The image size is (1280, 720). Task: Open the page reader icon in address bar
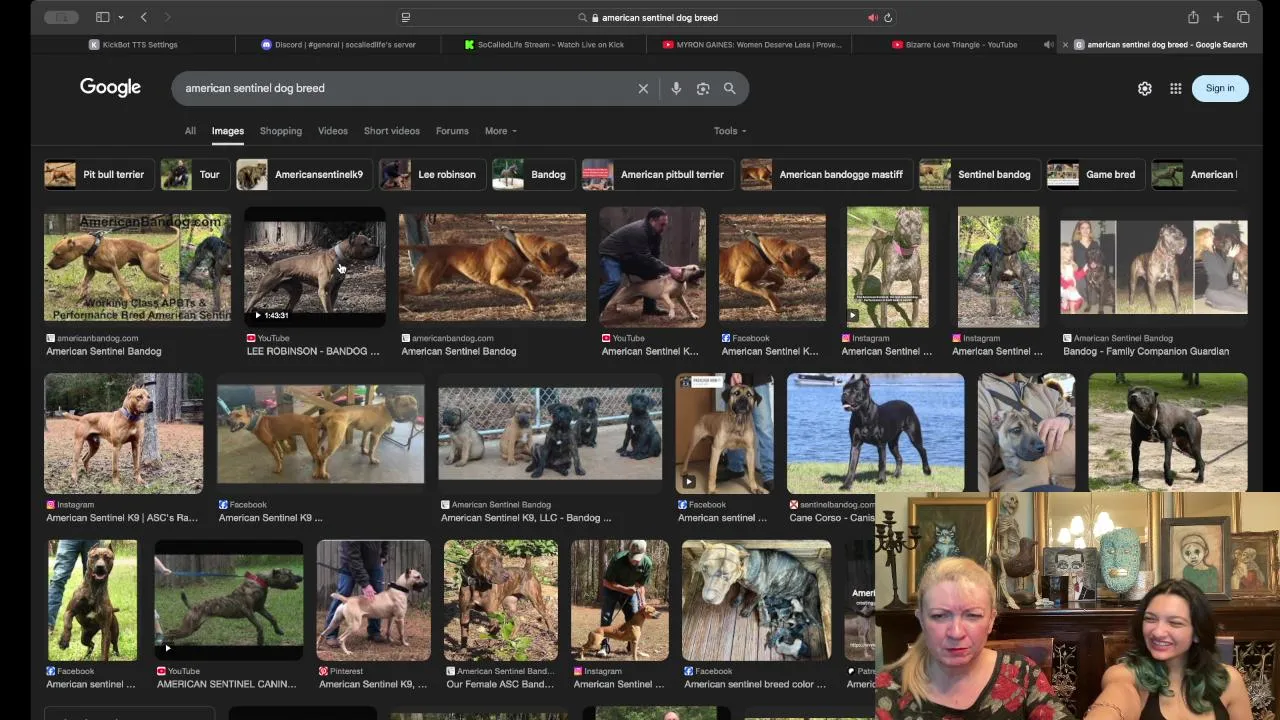coord(405,17)
